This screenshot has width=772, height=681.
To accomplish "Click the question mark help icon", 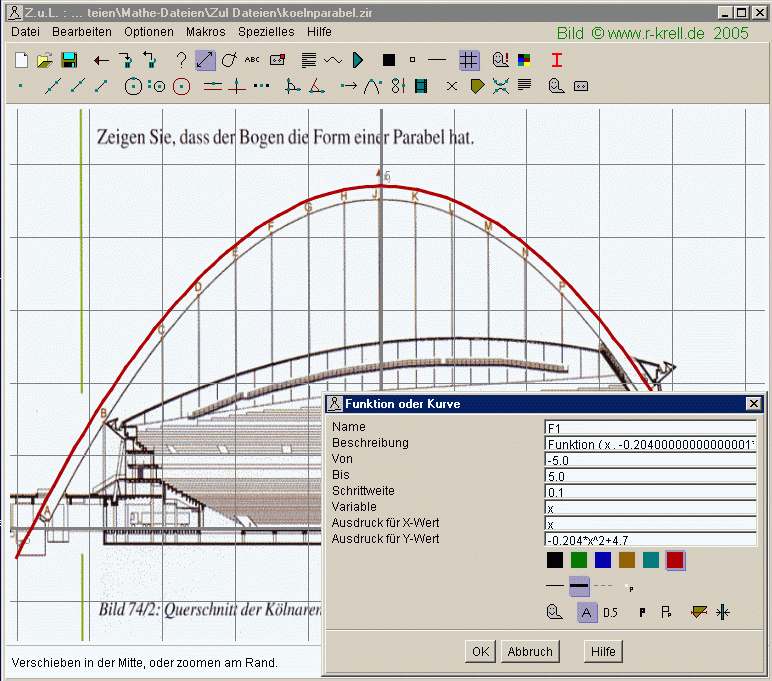I will click(x=181, y=60).
